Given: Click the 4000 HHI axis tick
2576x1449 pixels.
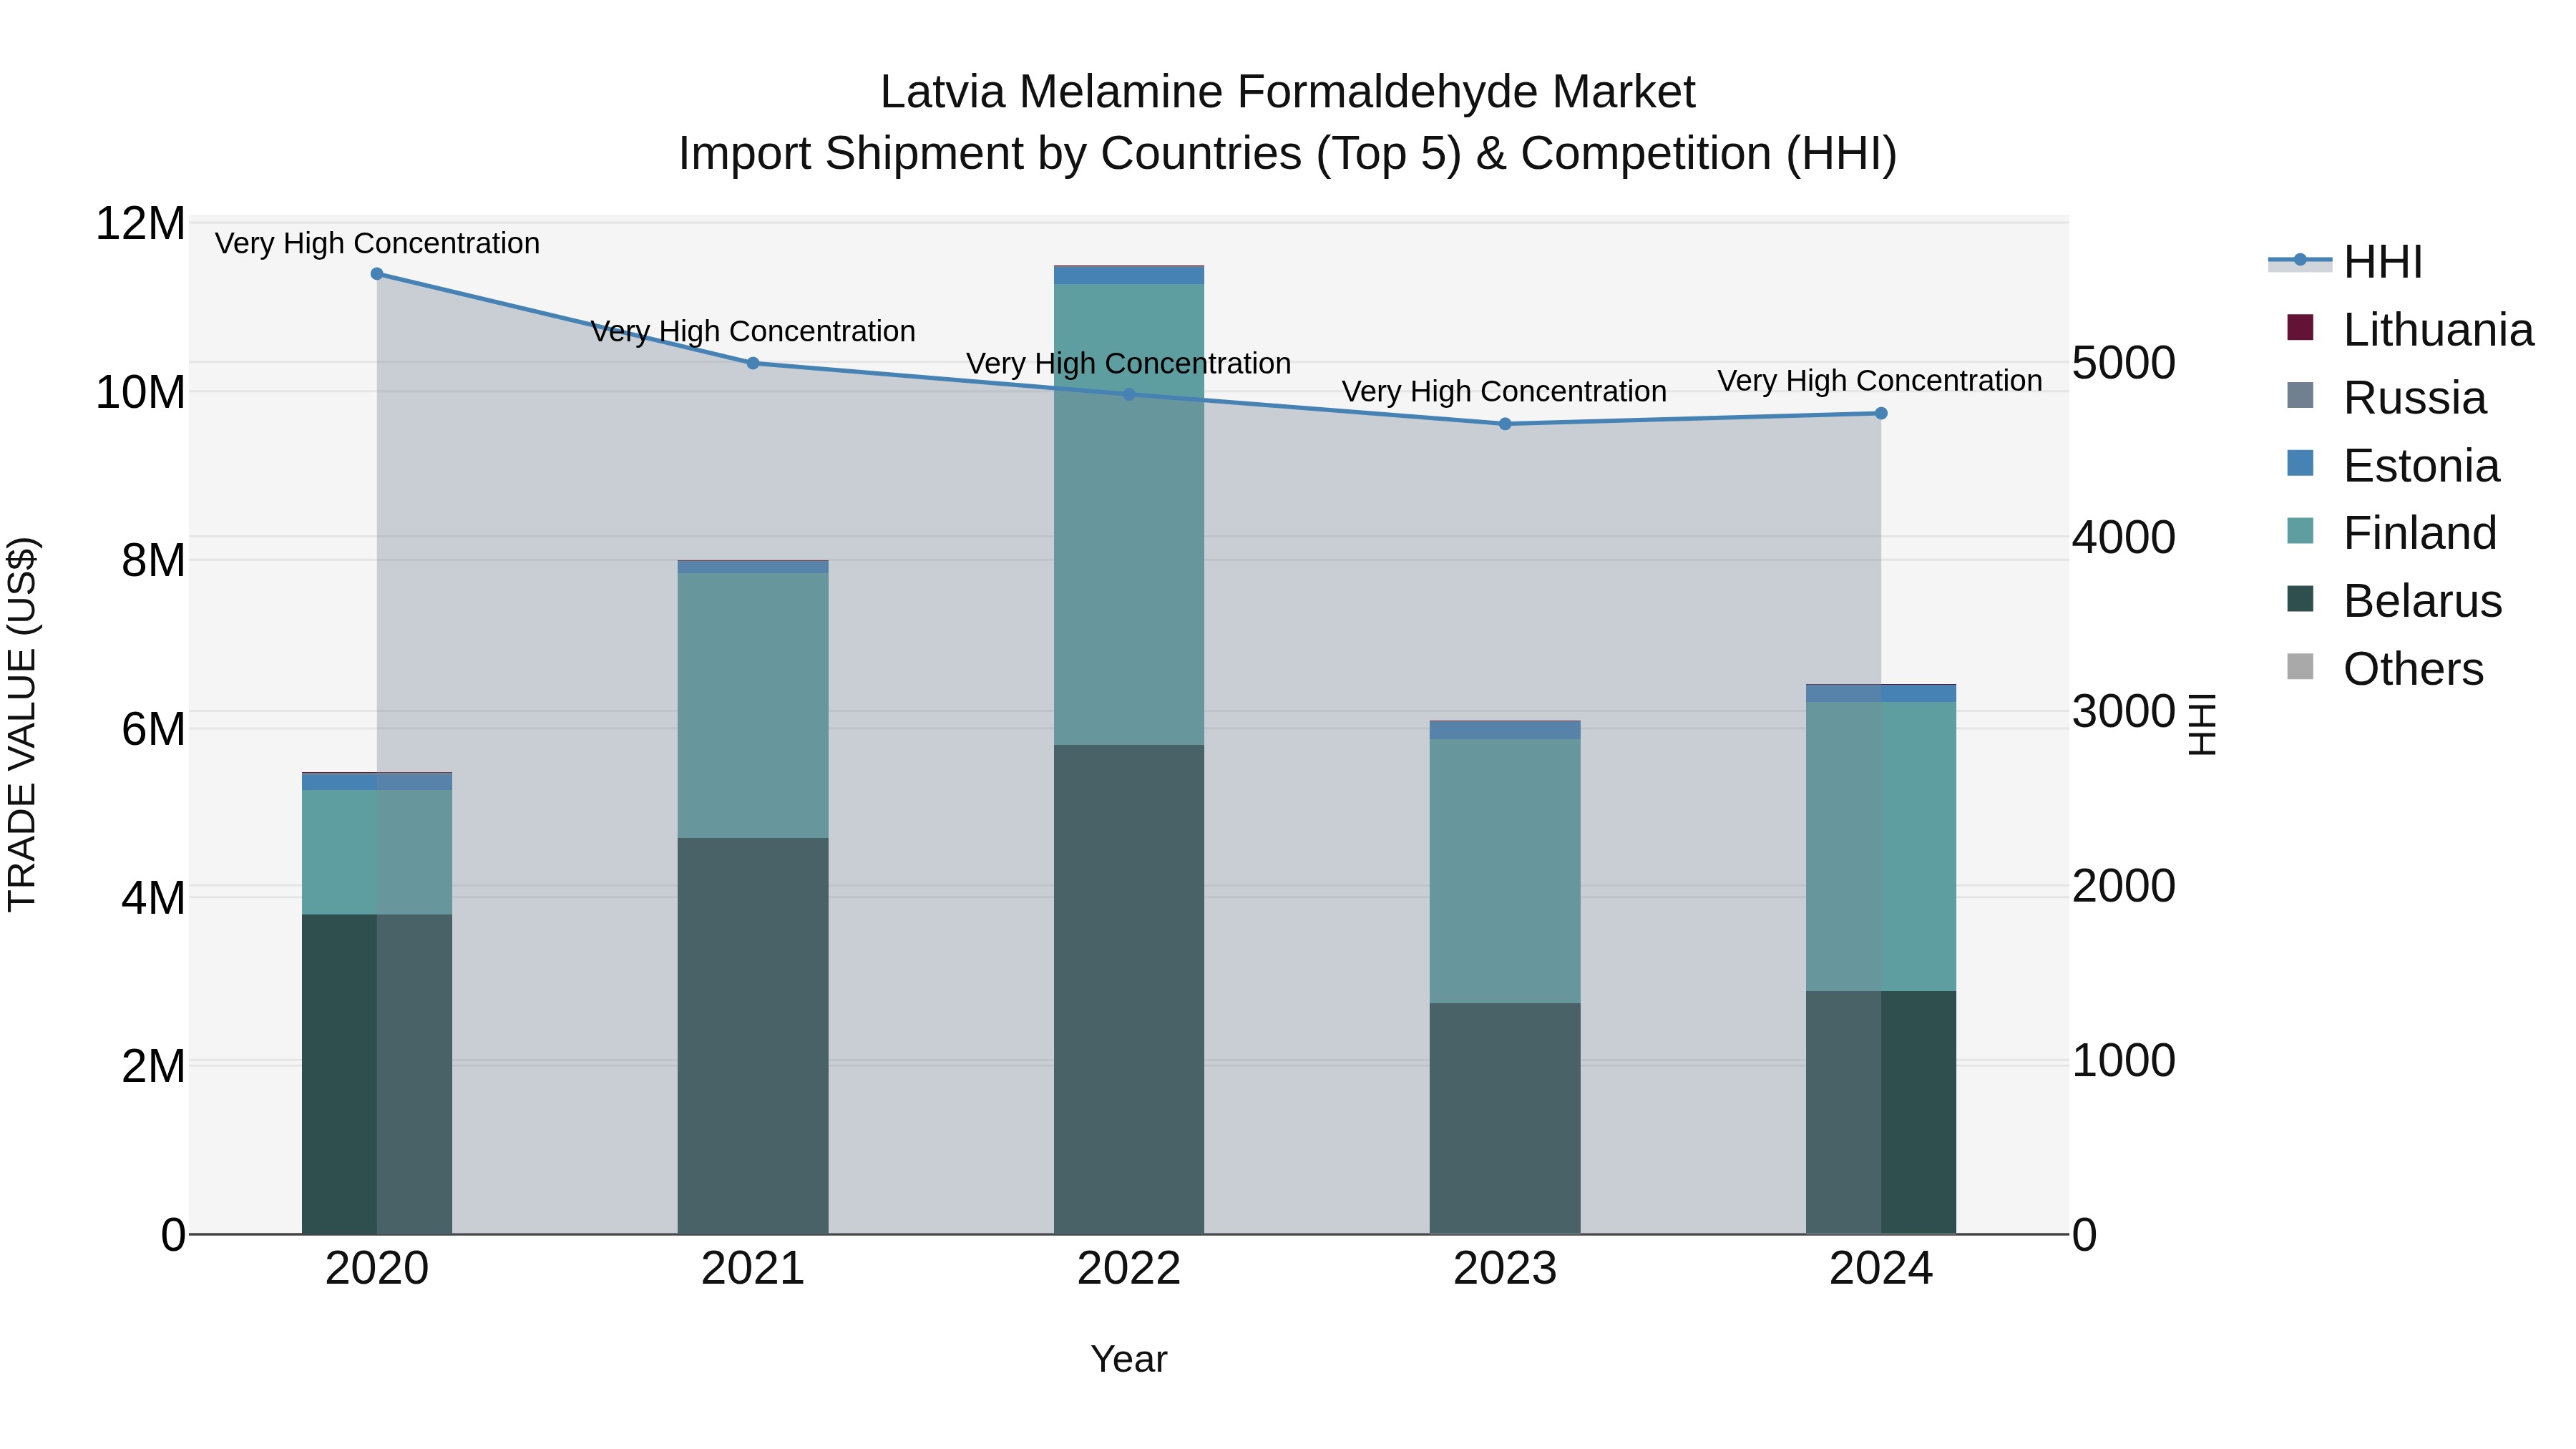Looking at the screenshot, I should [x=2124, y=537].
